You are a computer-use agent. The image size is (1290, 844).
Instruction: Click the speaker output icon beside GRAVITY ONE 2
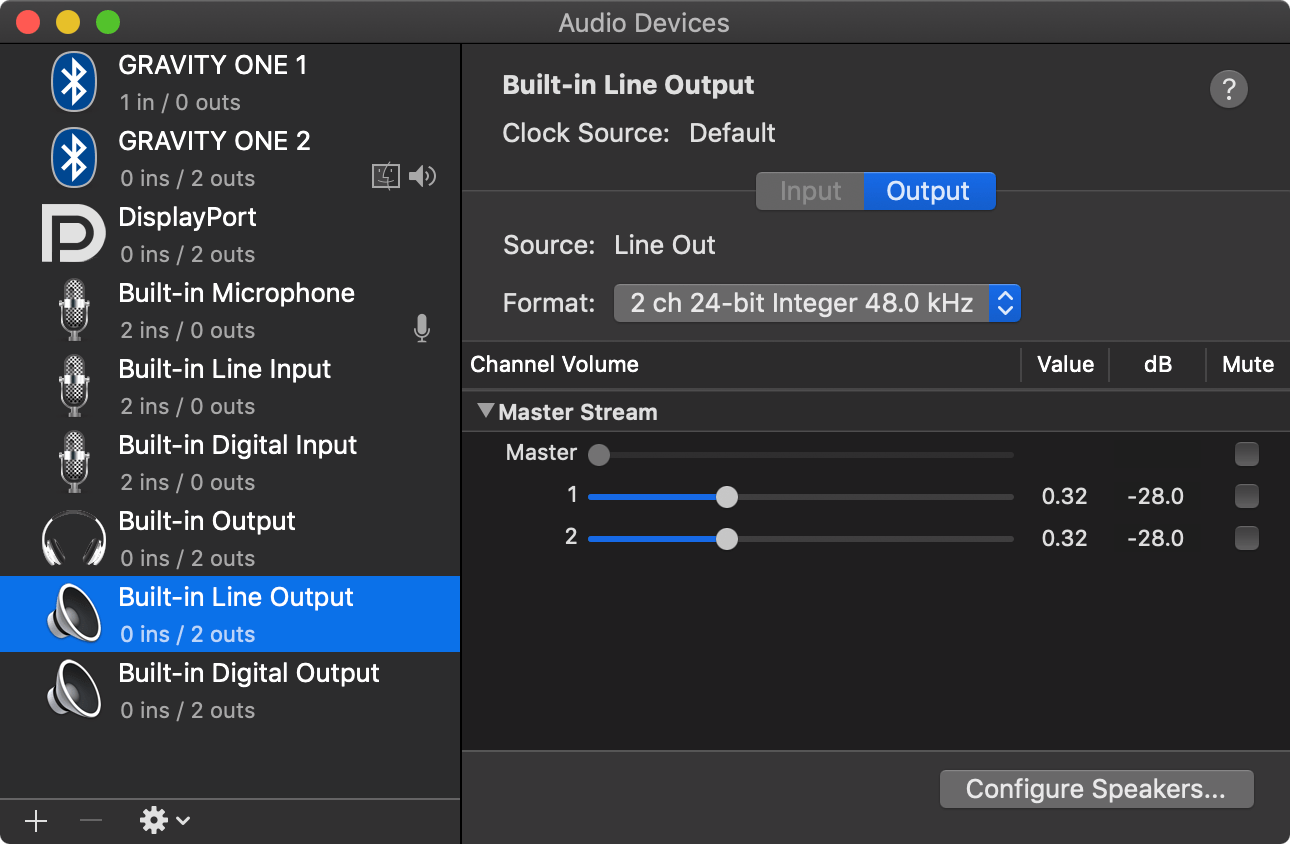coord(422,176)
